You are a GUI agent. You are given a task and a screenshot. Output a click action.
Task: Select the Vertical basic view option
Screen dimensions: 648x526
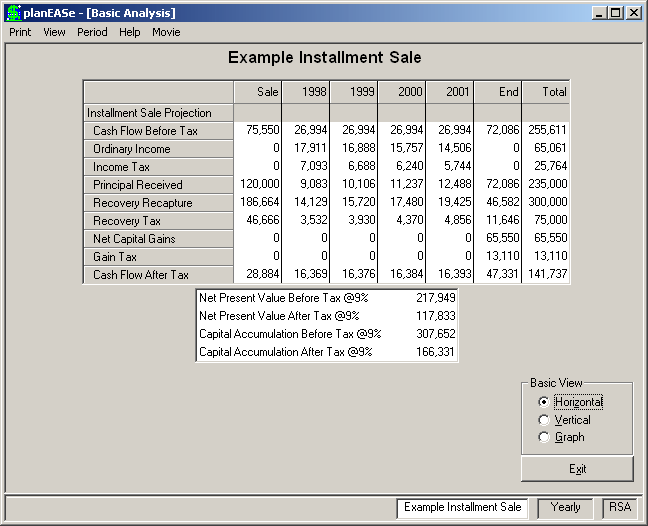[x=565, y=420]
